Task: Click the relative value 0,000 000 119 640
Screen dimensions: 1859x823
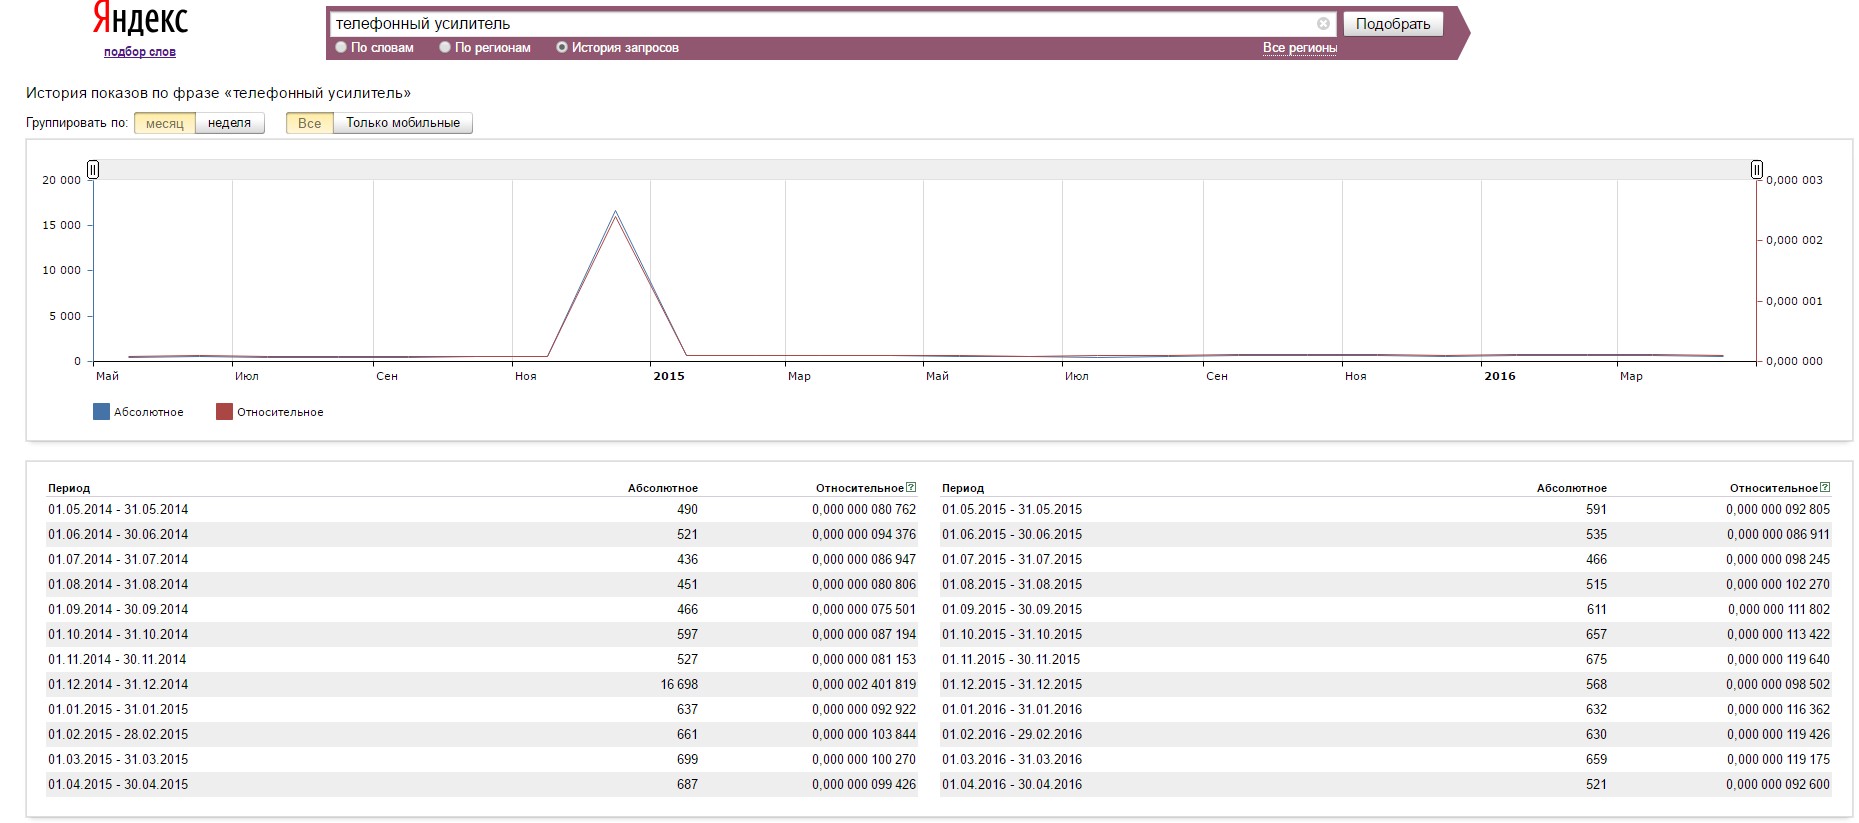Action: click(1778, 659)
